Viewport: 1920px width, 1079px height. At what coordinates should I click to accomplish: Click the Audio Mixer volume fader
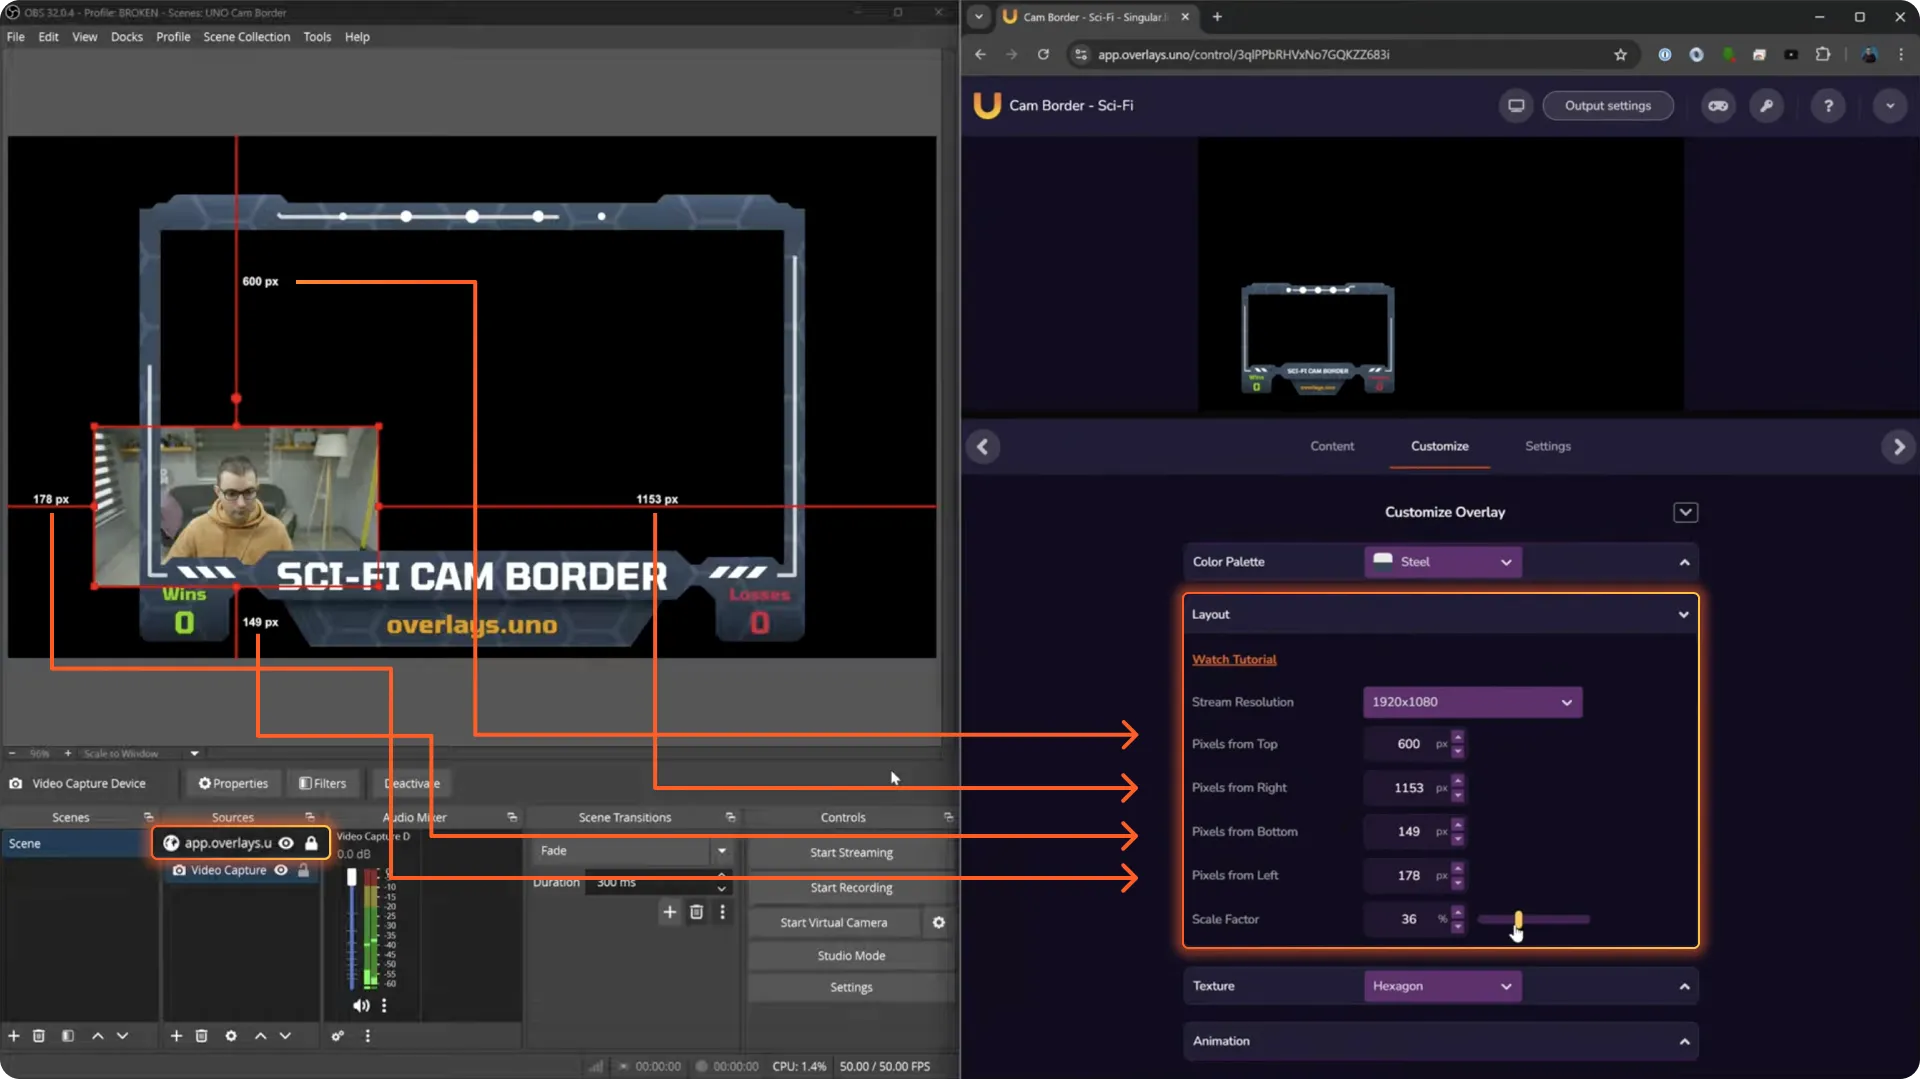click(x=351, y=877)
